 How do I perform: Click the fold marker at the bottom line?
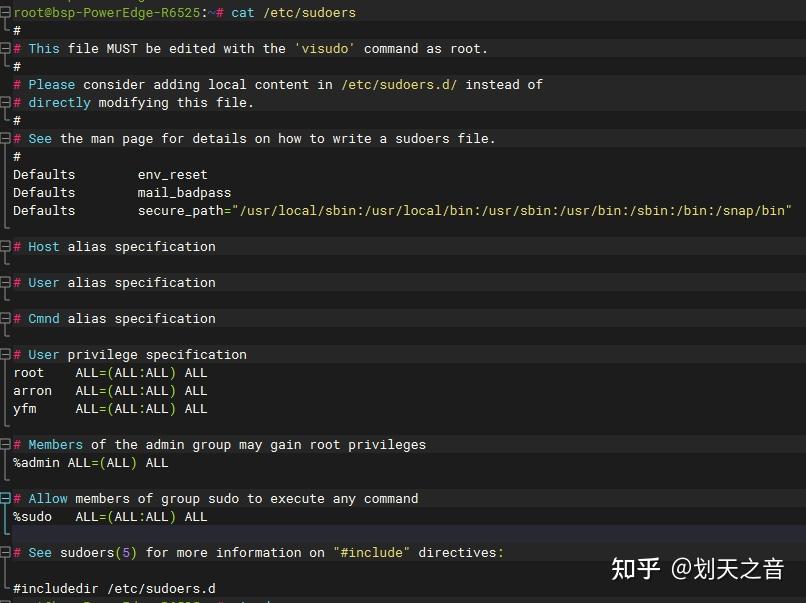5,600
